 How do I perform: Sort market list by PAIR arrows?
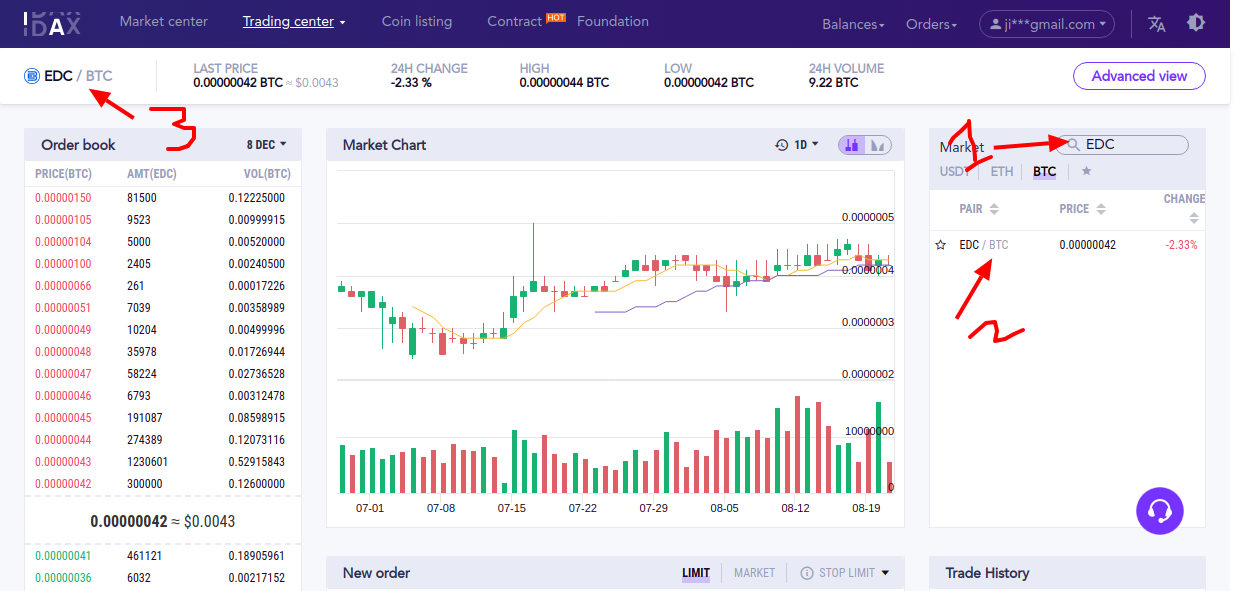pos(994,209)
